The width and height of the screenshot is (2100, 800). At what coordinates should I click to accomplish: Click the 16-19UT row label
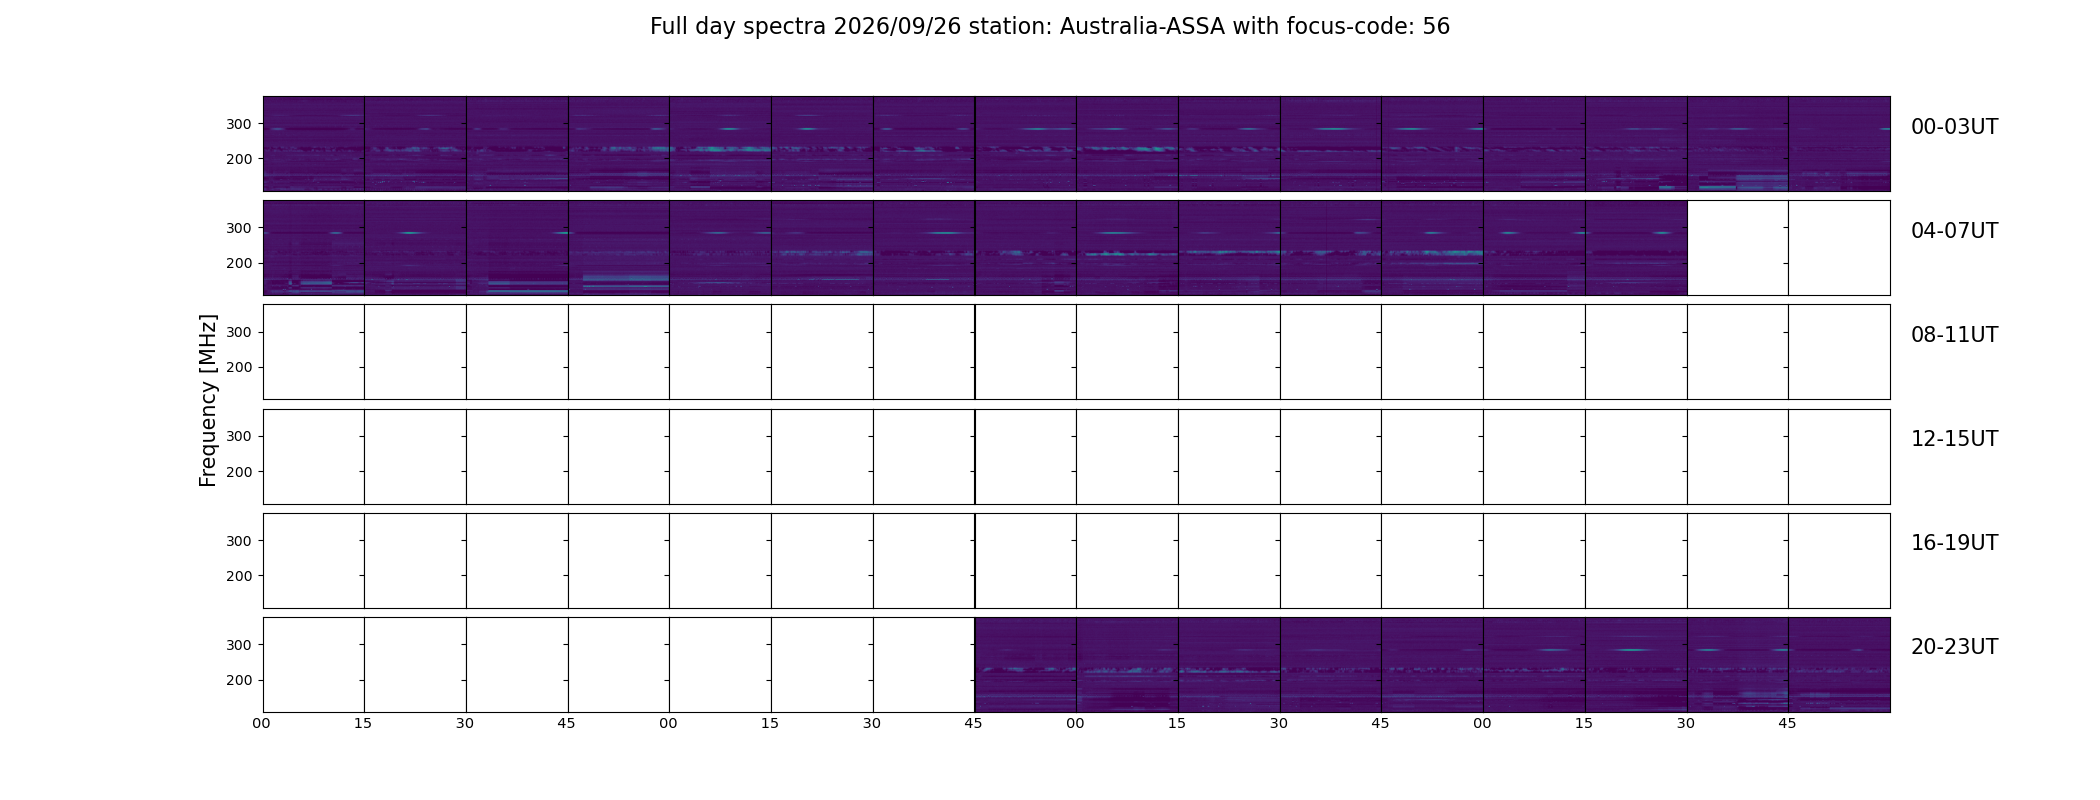tap(1954, 543)
